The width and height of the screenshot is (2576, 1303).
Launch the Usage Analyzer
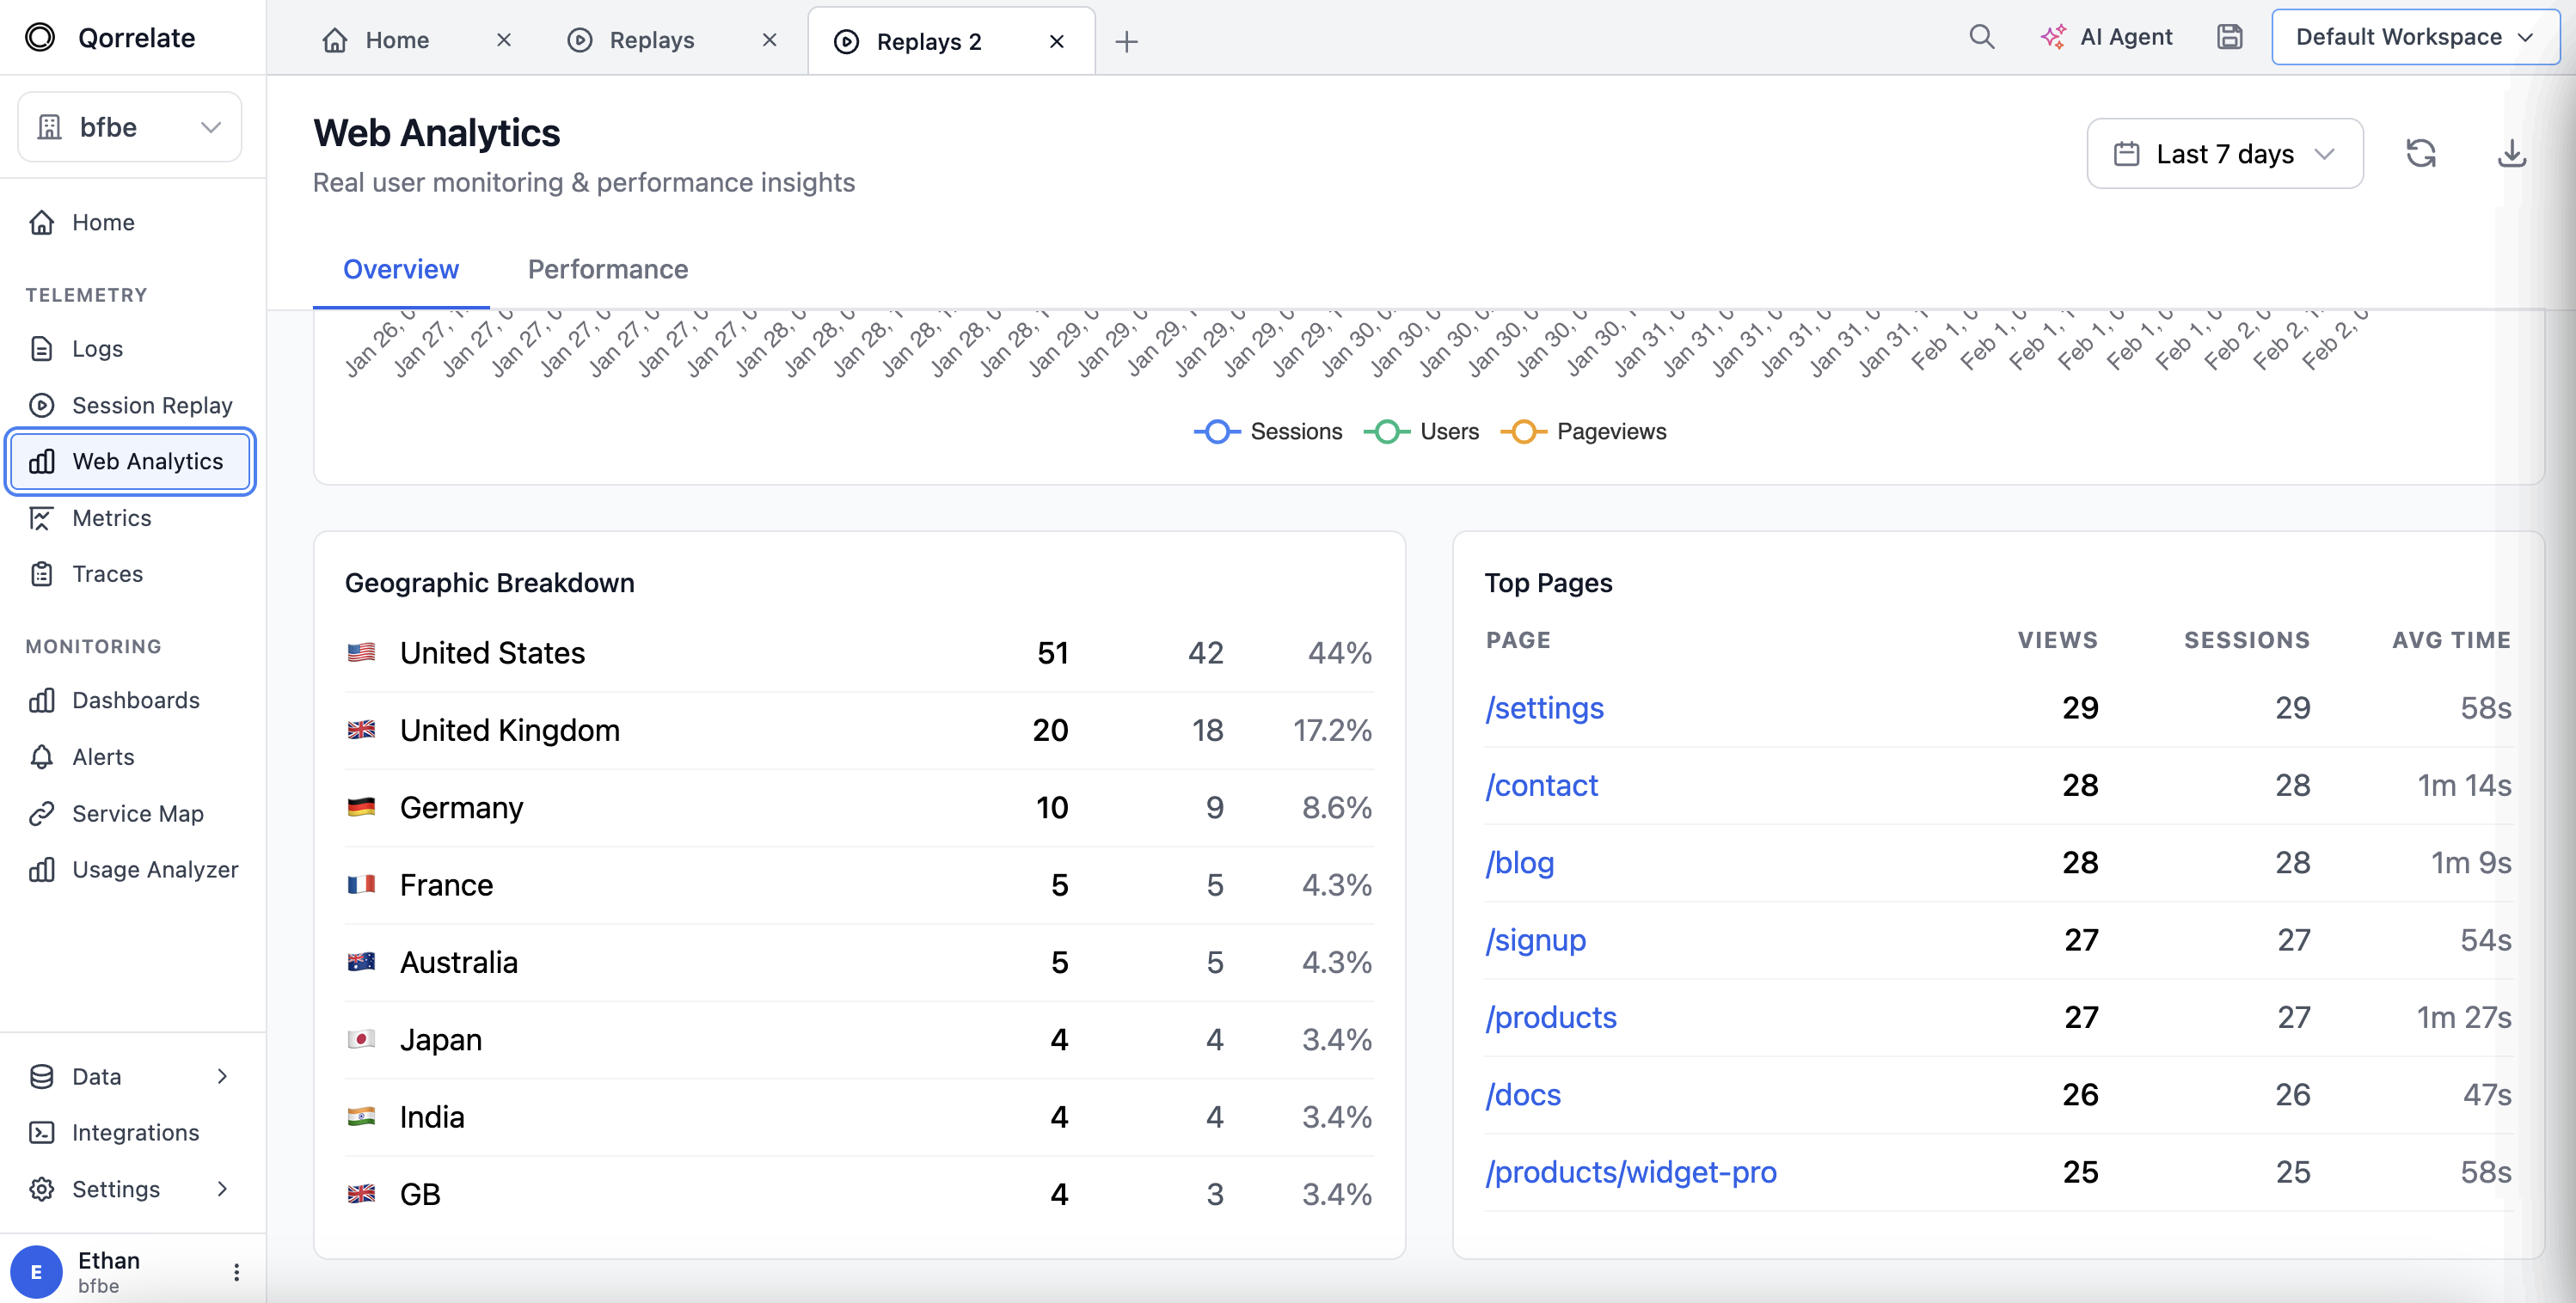[x=155, y=869]
